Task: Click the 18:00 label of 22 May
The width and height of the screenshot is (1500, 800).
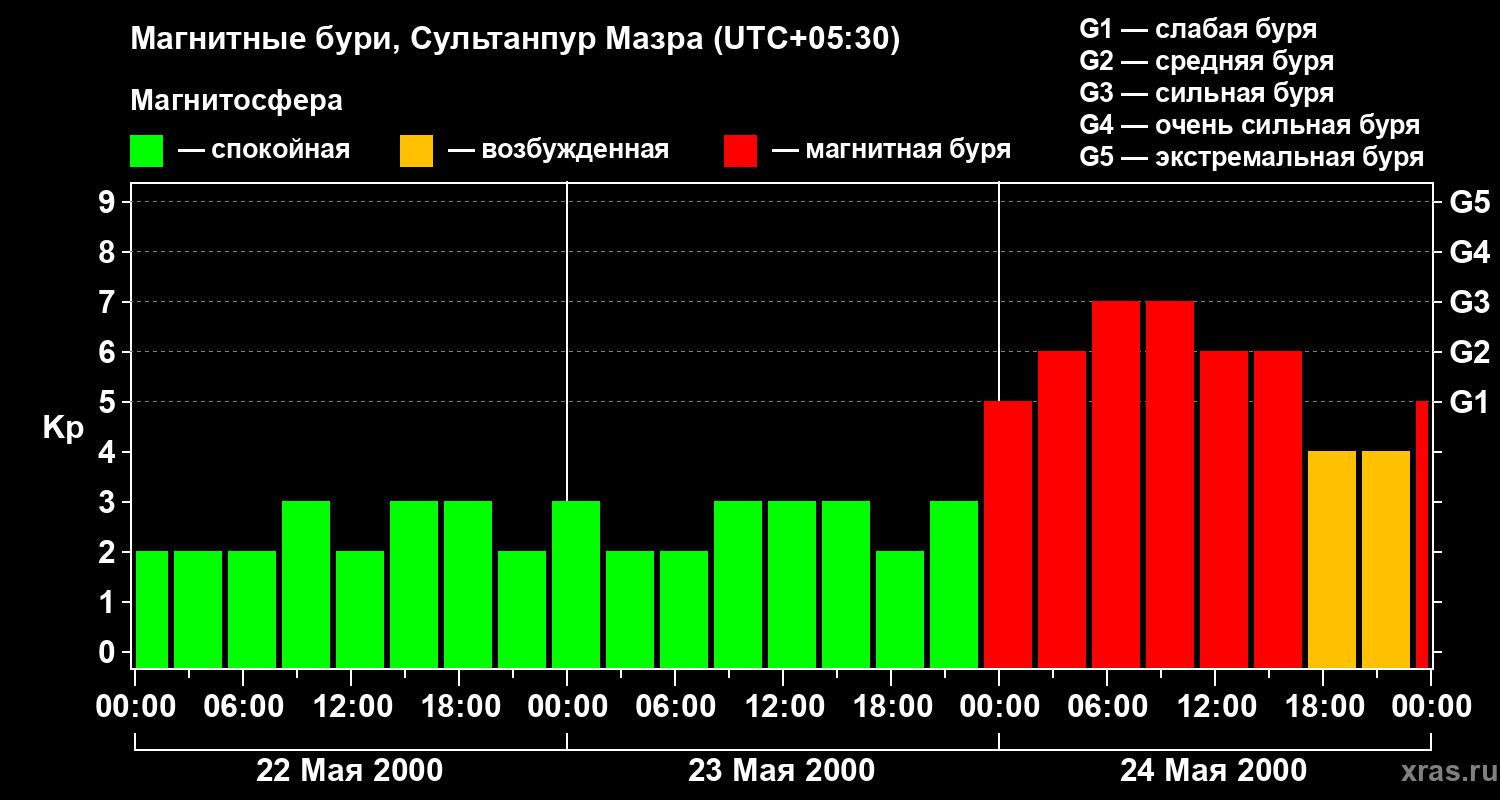Action: tap(459, 707)
